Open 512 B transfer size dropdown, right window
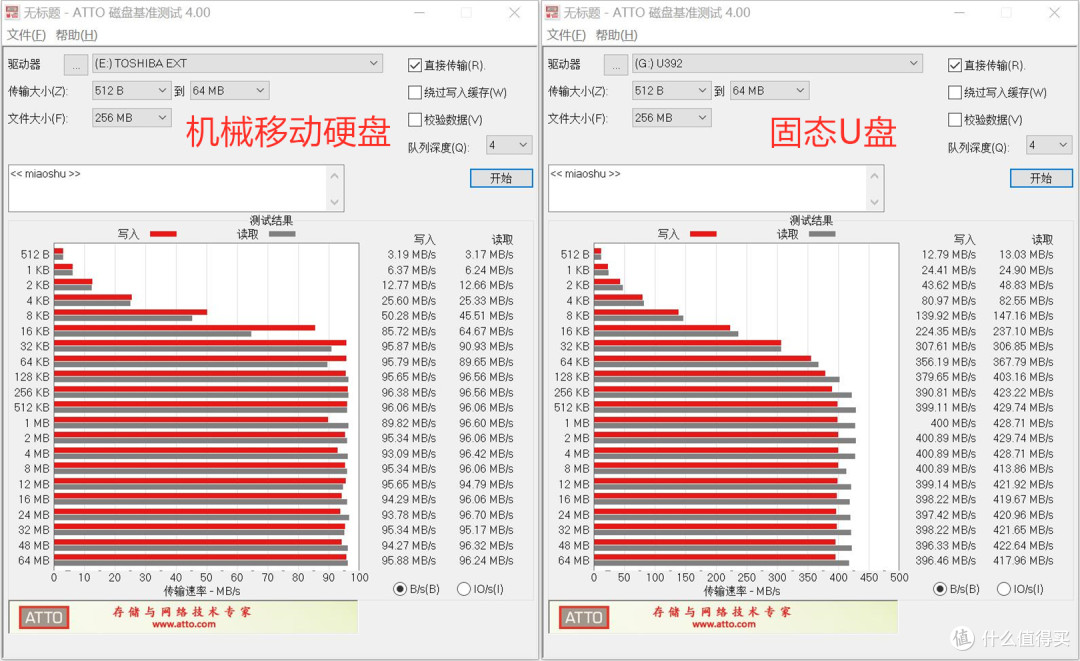This screenshot has height=661, width=1080. click(x=672, y=90)
